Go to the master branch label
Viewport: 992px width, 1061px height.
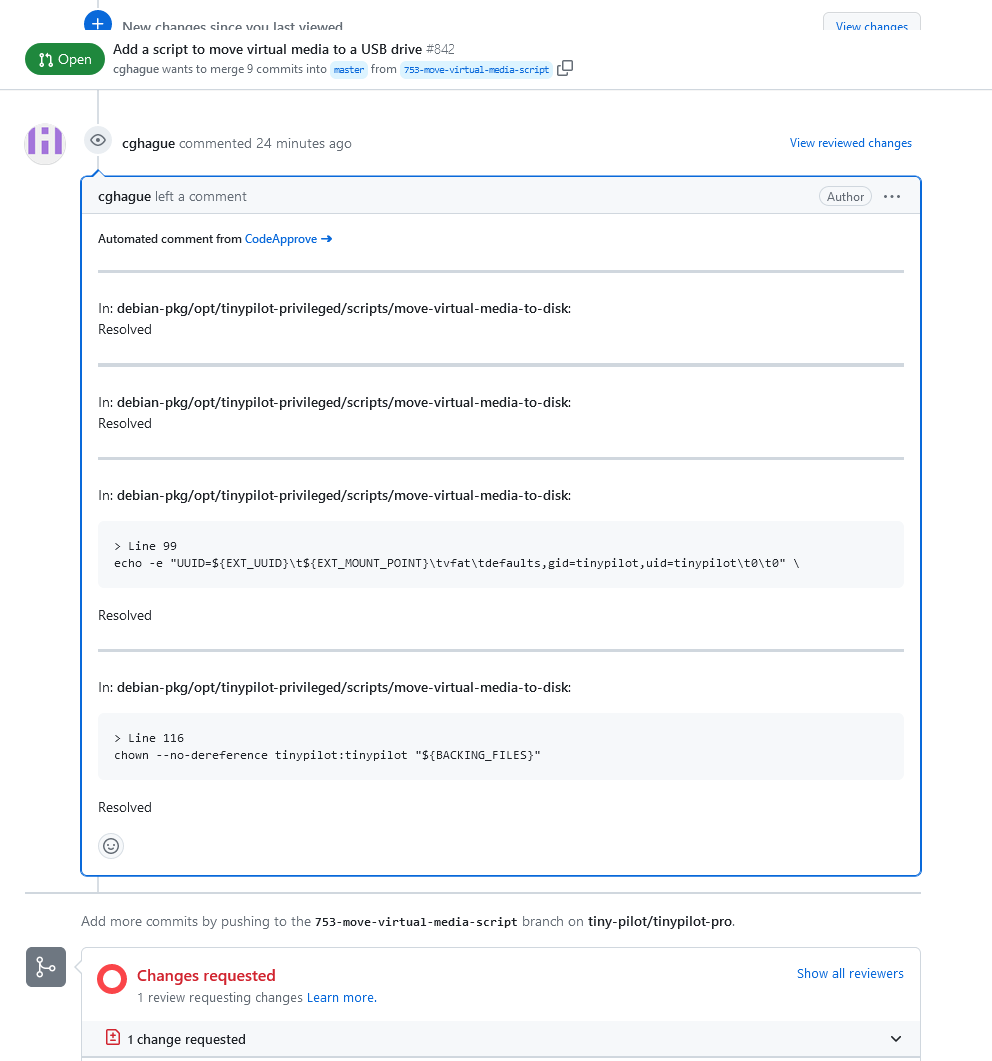[x=348, y=69]
